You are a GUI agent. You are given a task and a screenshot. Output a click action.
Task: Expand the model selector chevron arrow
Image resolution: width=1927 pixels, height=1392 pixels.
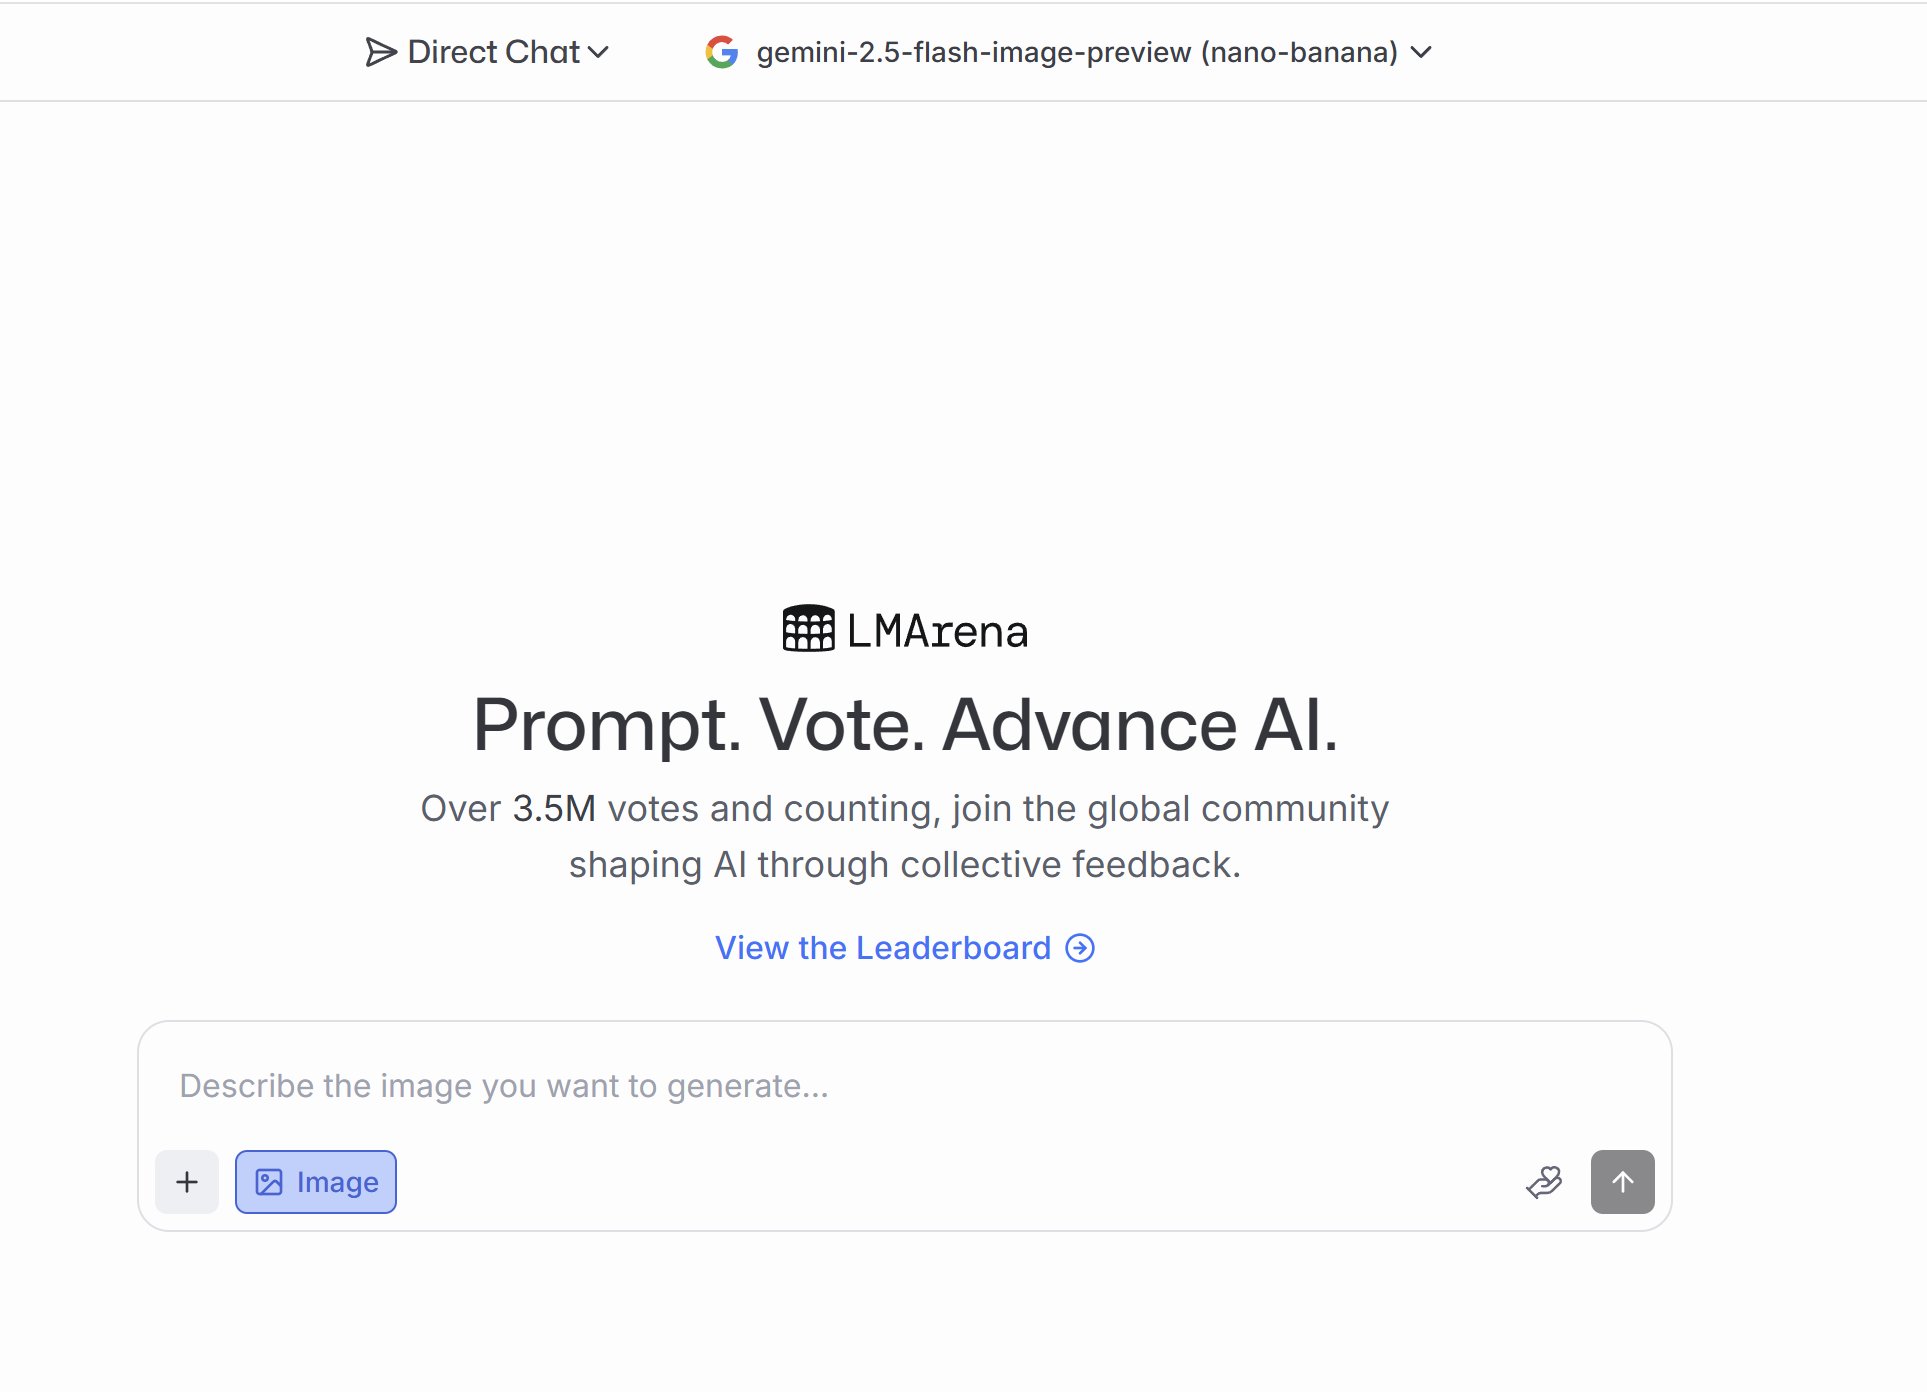point(1421,52)
